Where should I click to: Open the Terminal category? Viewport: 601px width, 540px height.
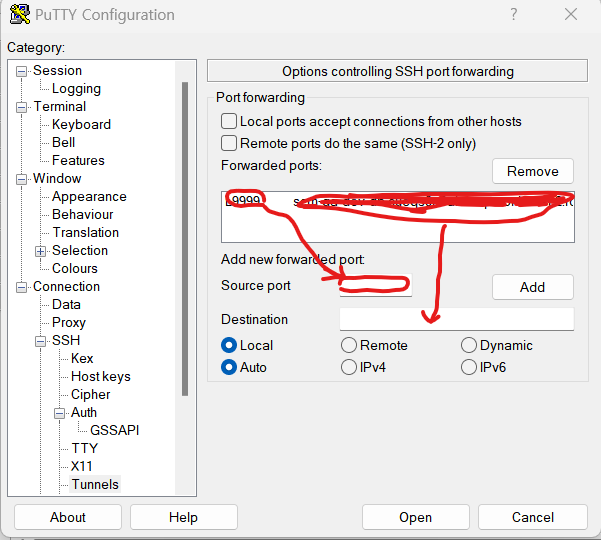[x=59, y=106]
